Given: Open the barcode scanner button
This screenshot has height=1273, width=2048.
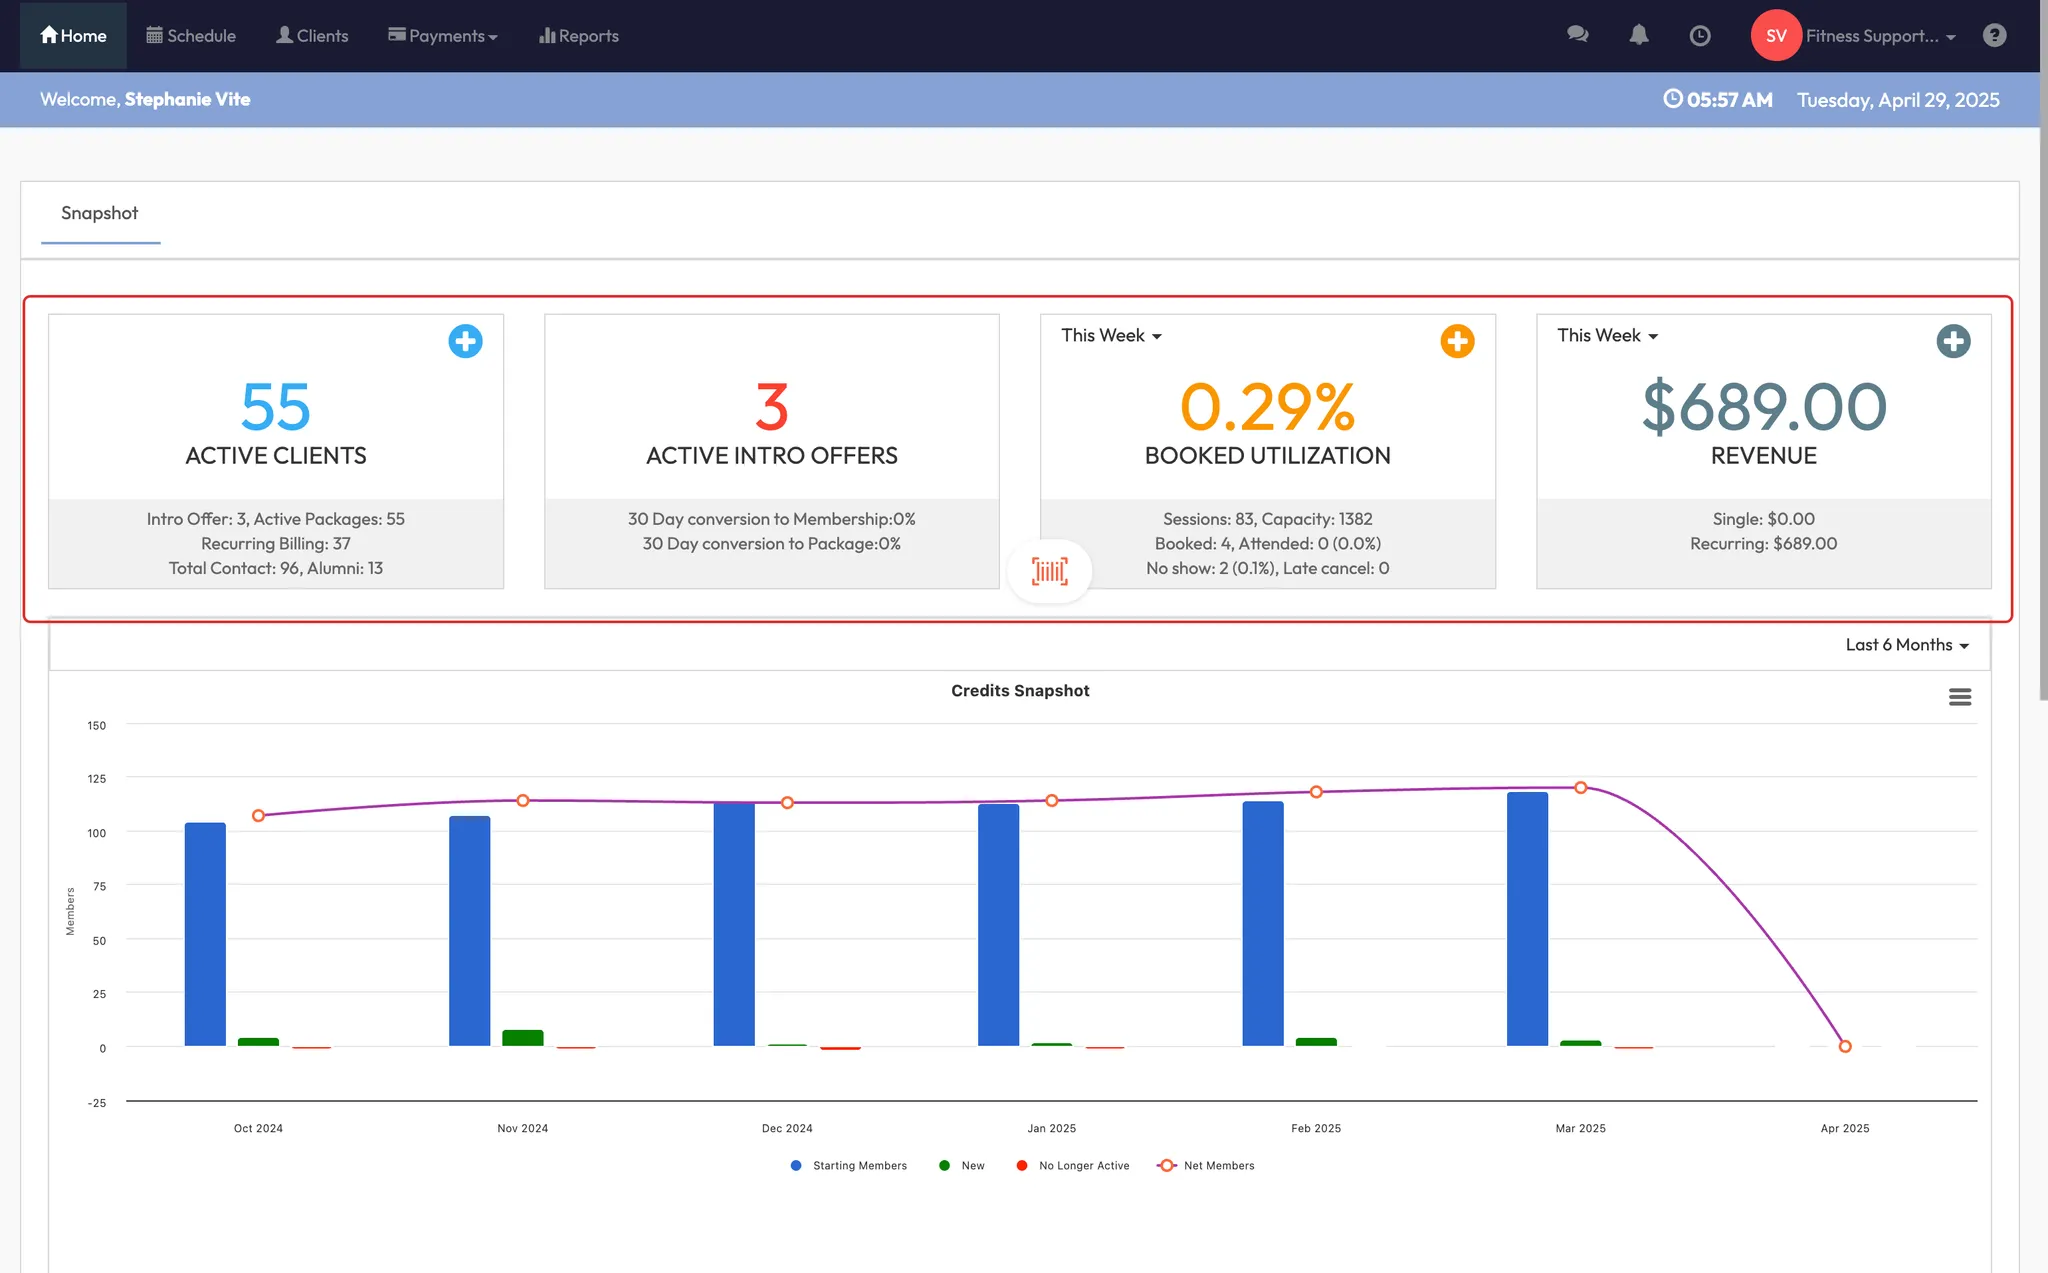Looking at the screenshot, I should click(1049, 571).
